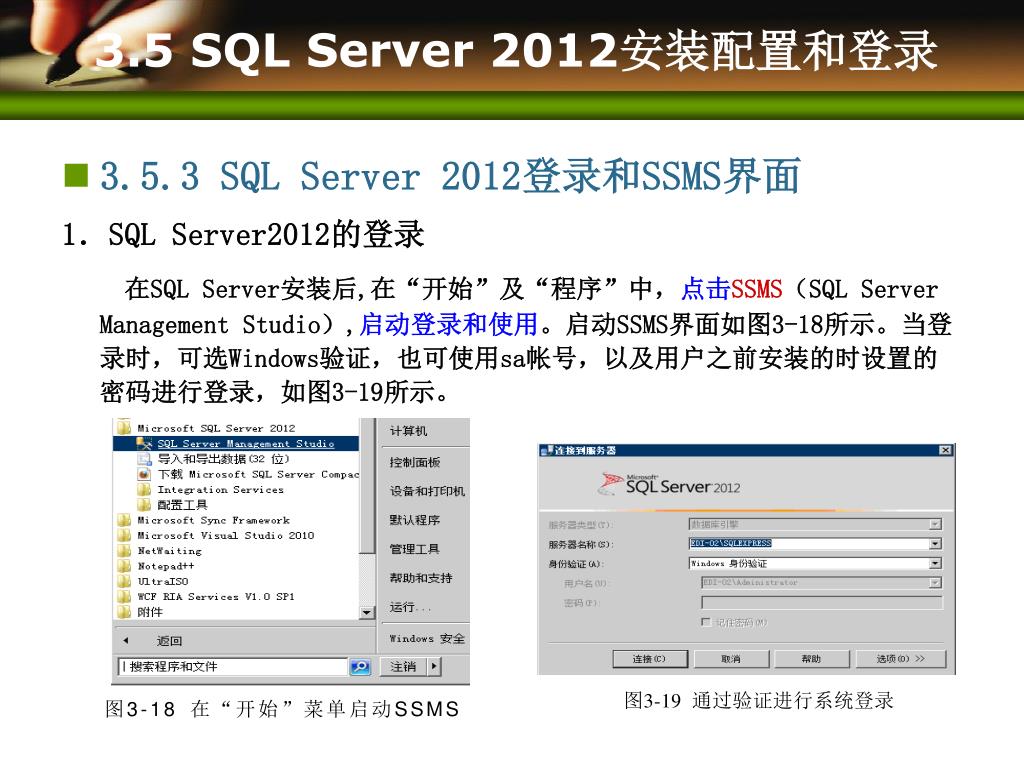Open the UltraISO folder icon
Image resolution: width=1024 pixels, height=768 pixels.
tap(124, 581)
